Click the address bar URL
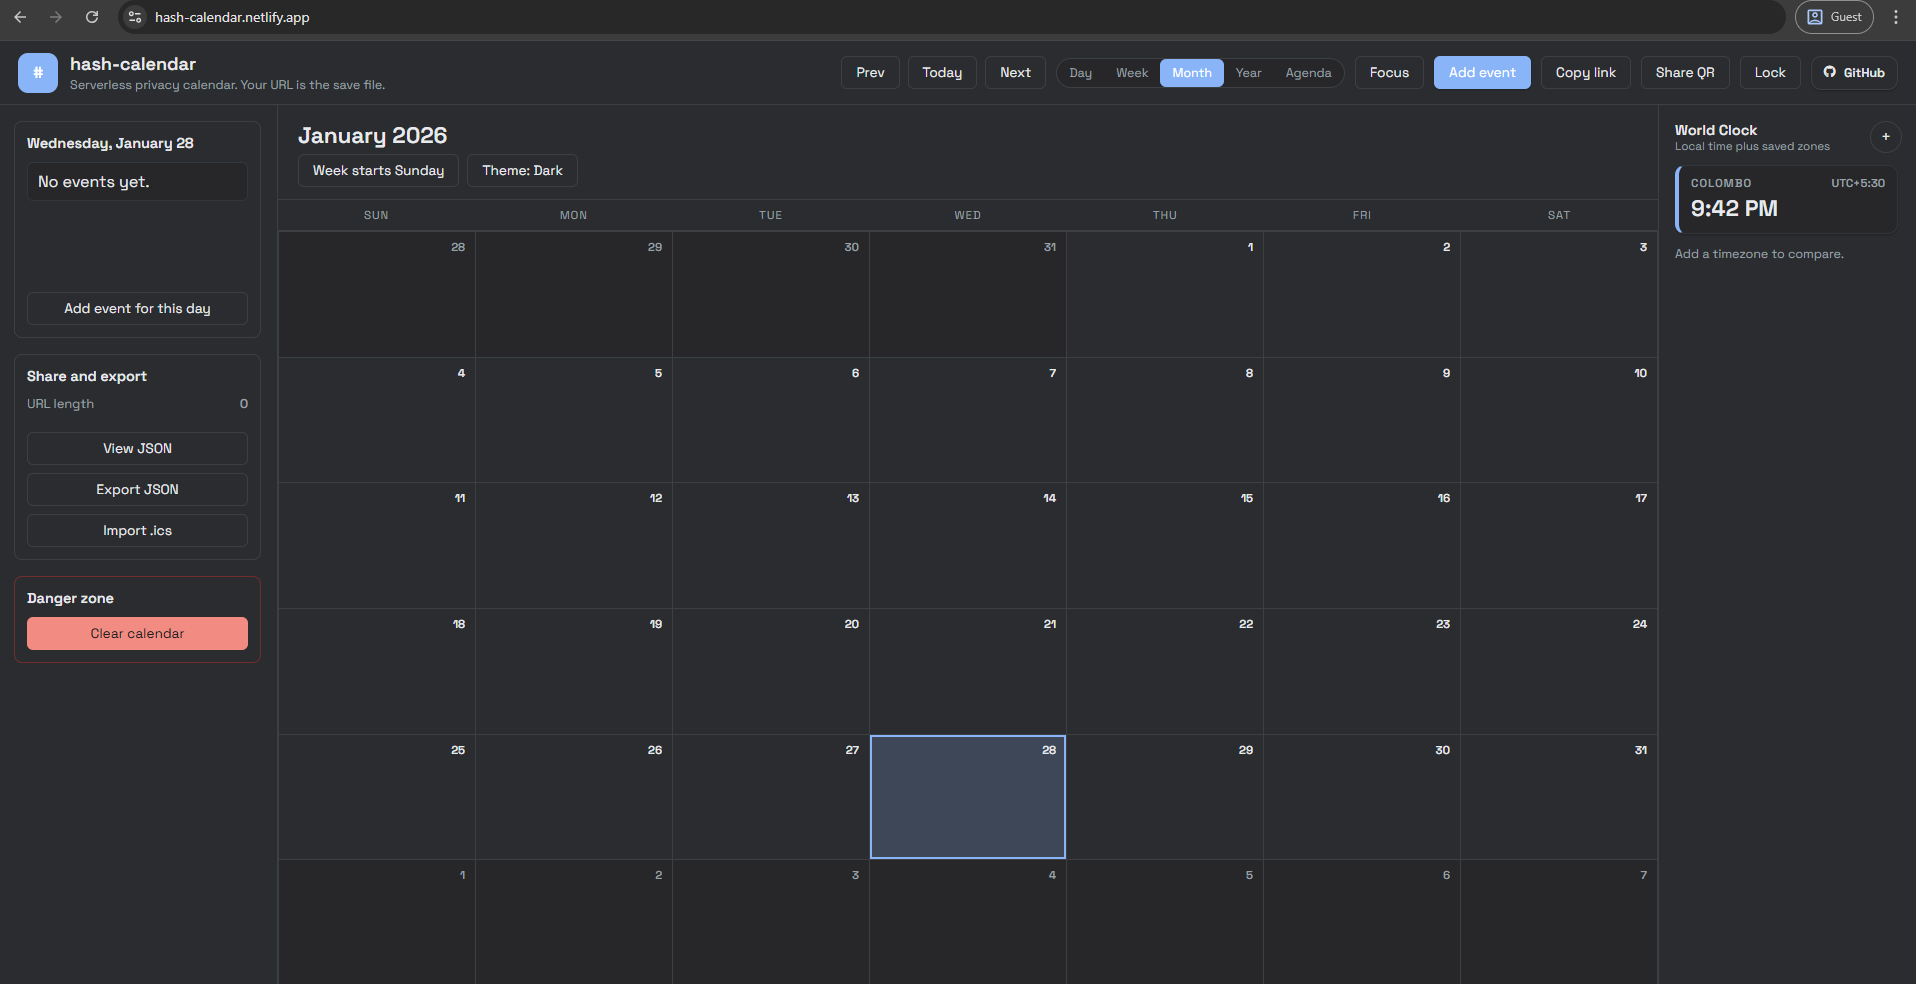The height and width of the screenshot is (984, 1916). (232, 17)
